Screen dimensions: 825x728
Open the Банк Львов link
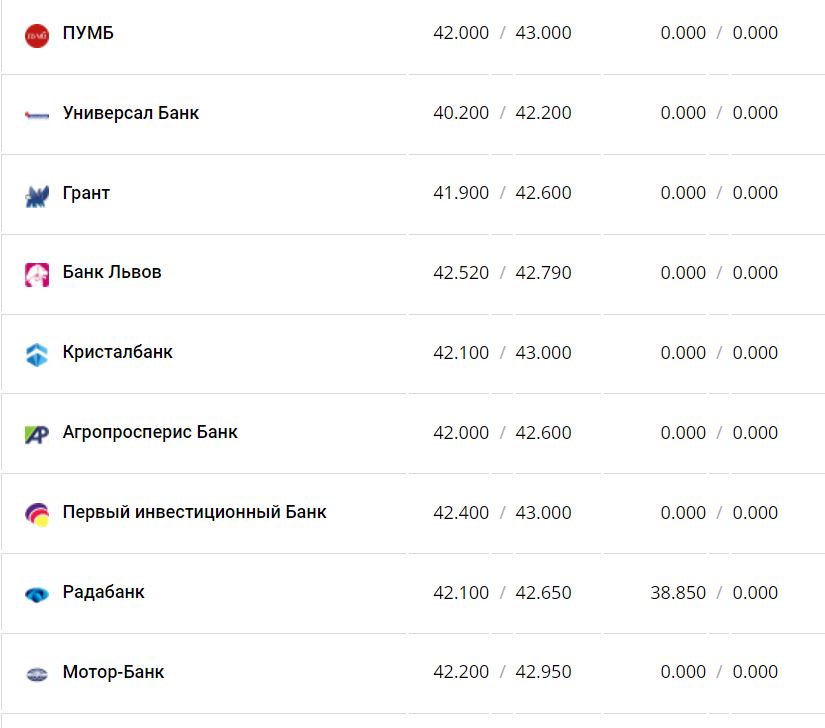click(112, 272)
